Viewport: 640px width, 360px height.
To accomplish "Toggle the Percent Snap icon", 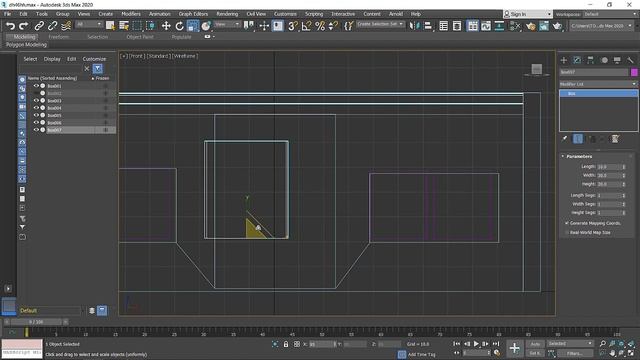I will click(x=320, y=26).
